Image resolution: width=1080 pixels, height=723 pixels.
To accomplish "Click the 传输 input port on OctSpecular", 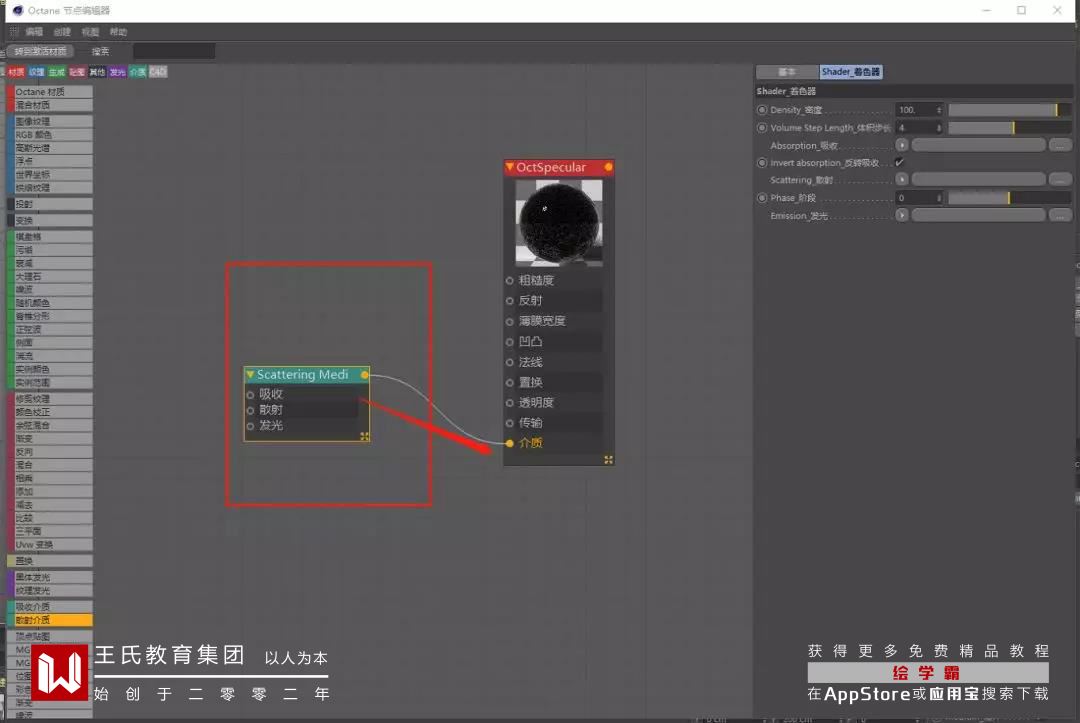I will pyautogui.click(x=510, y=423).
